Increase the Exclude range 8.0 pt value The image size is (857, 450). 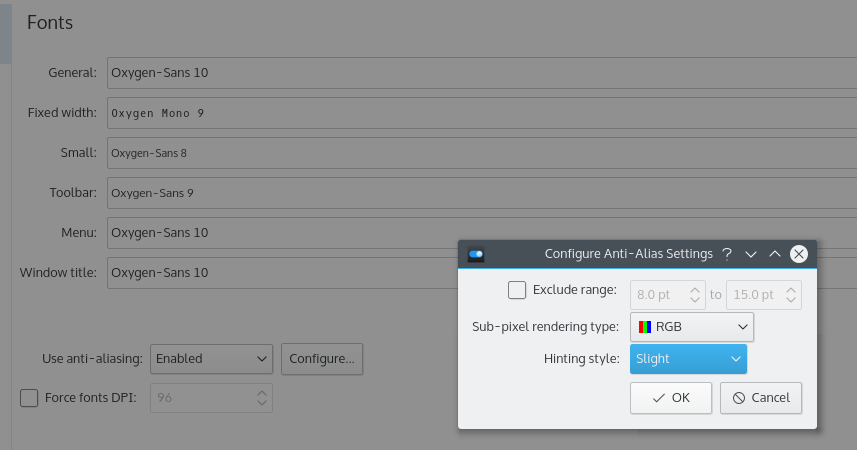point(695,290)
